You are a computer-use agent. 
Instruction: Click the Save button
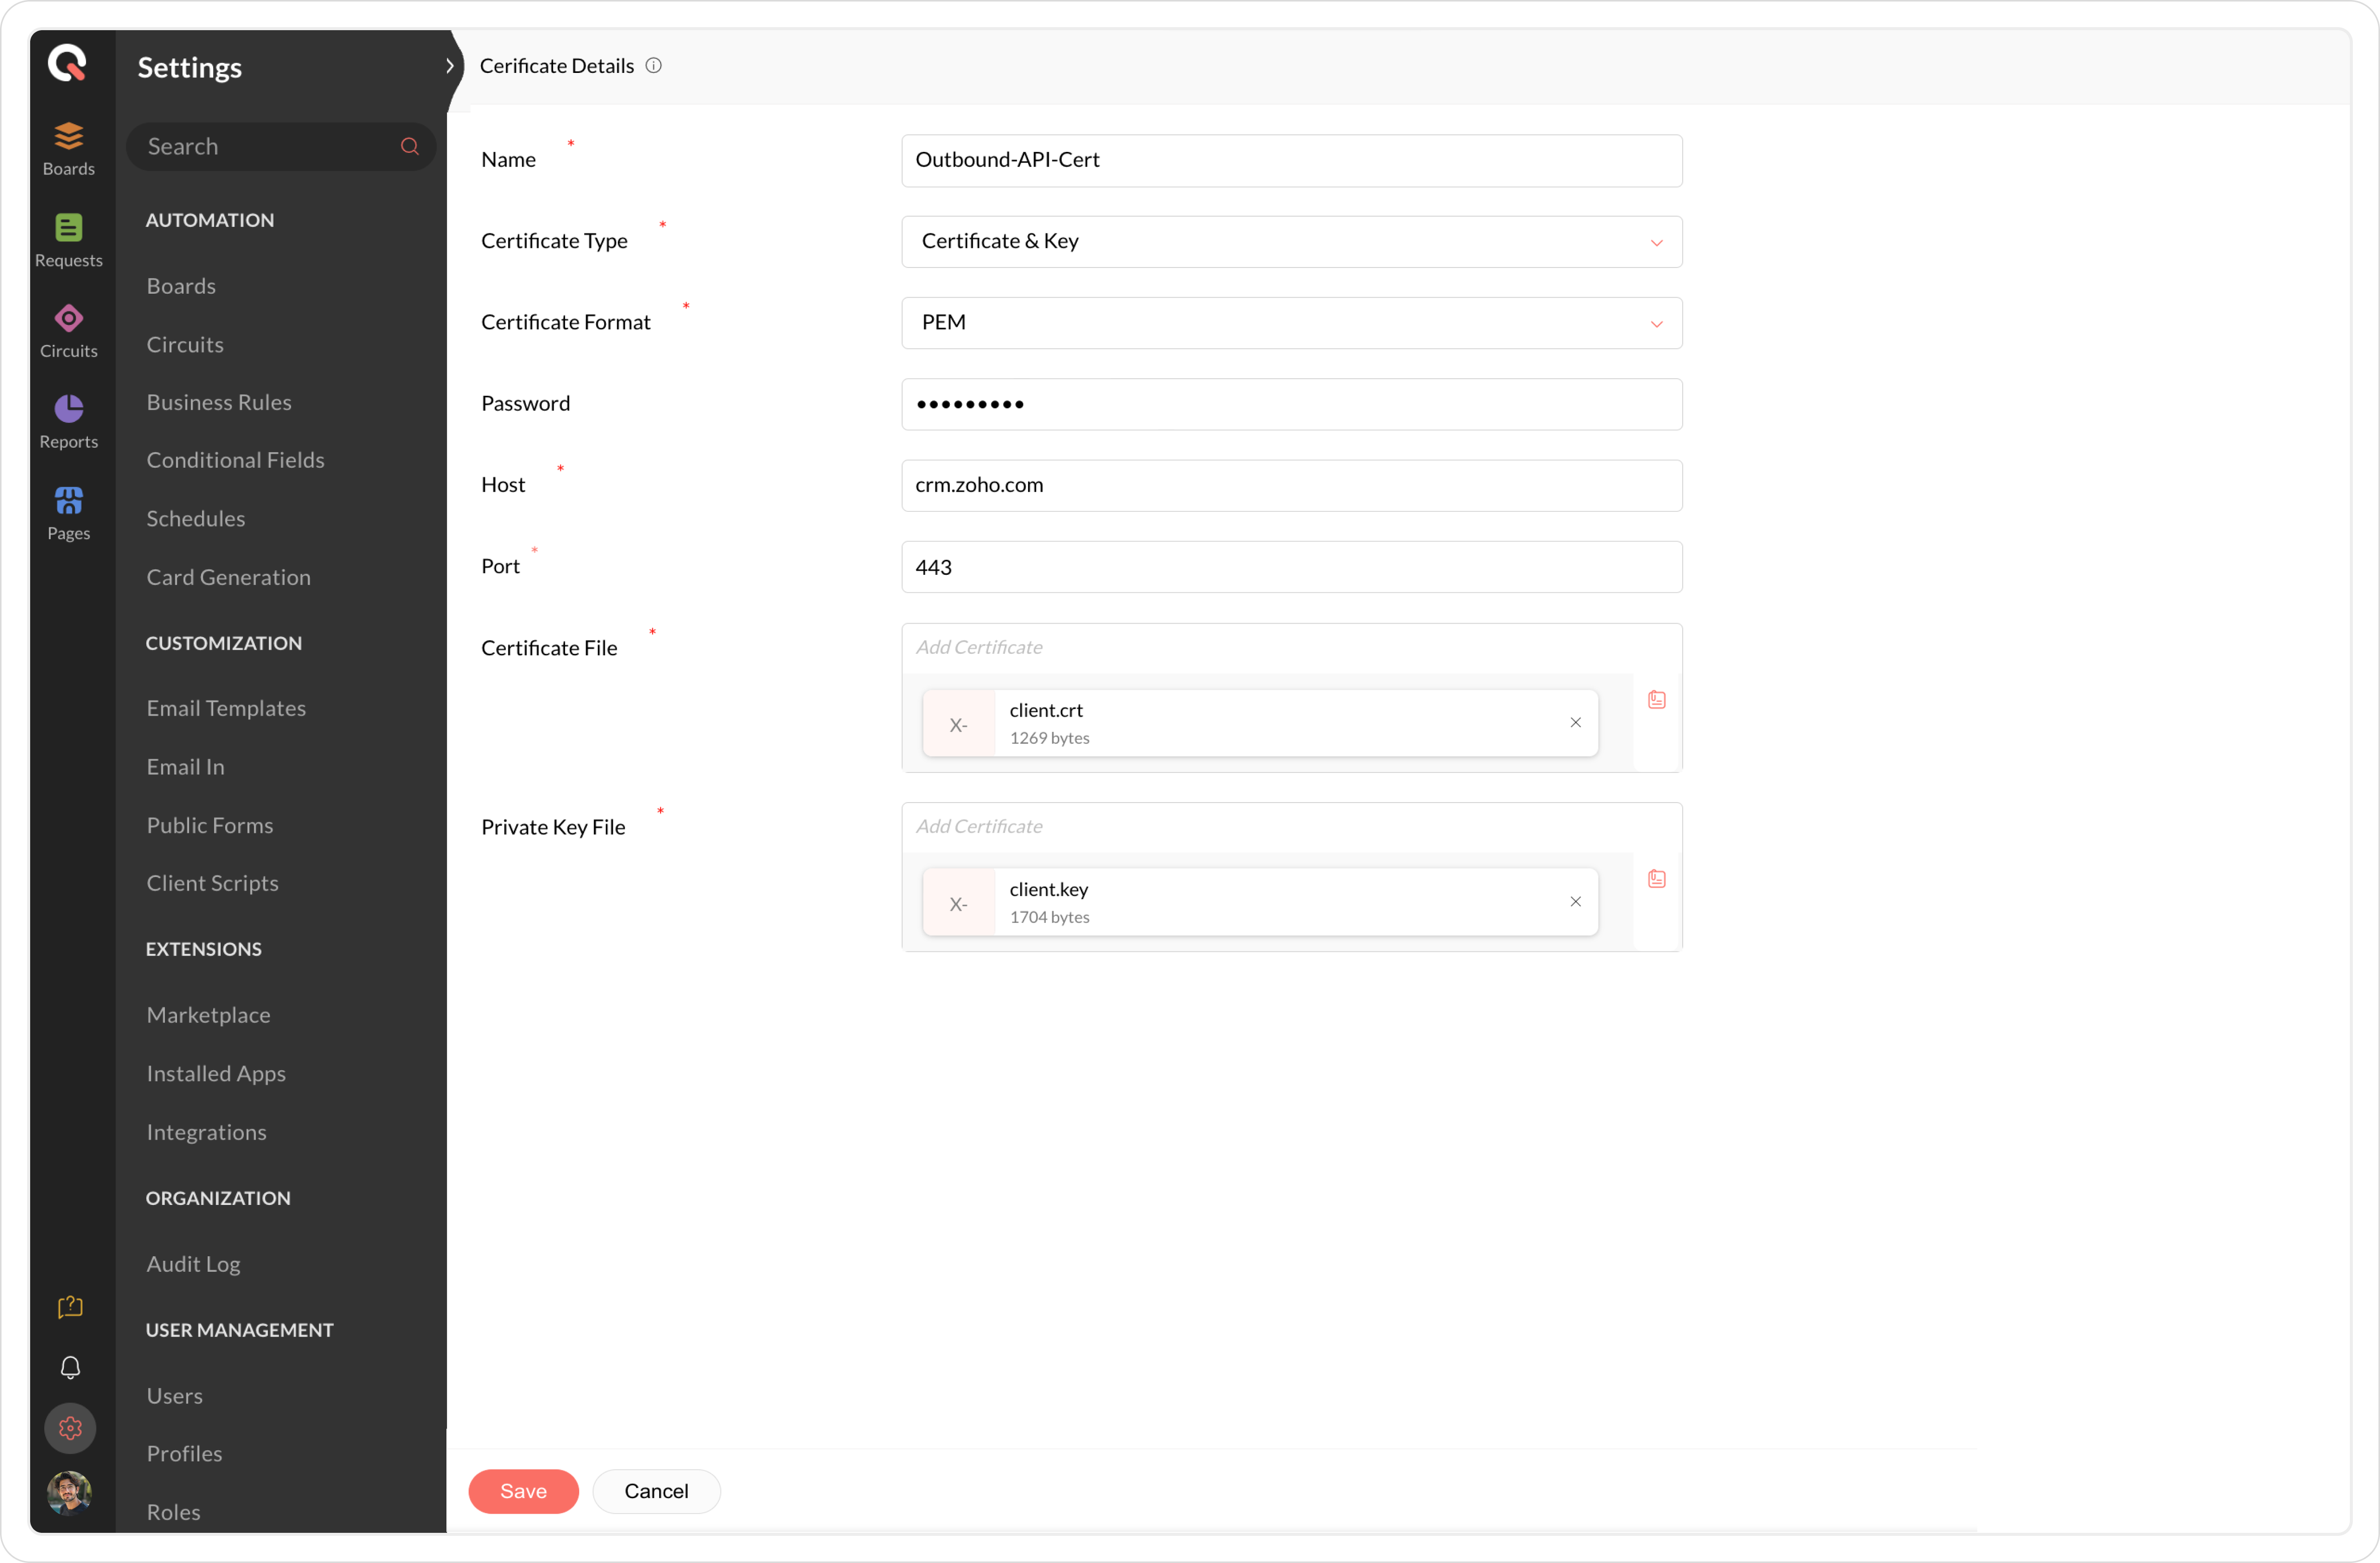[523, 1490]
